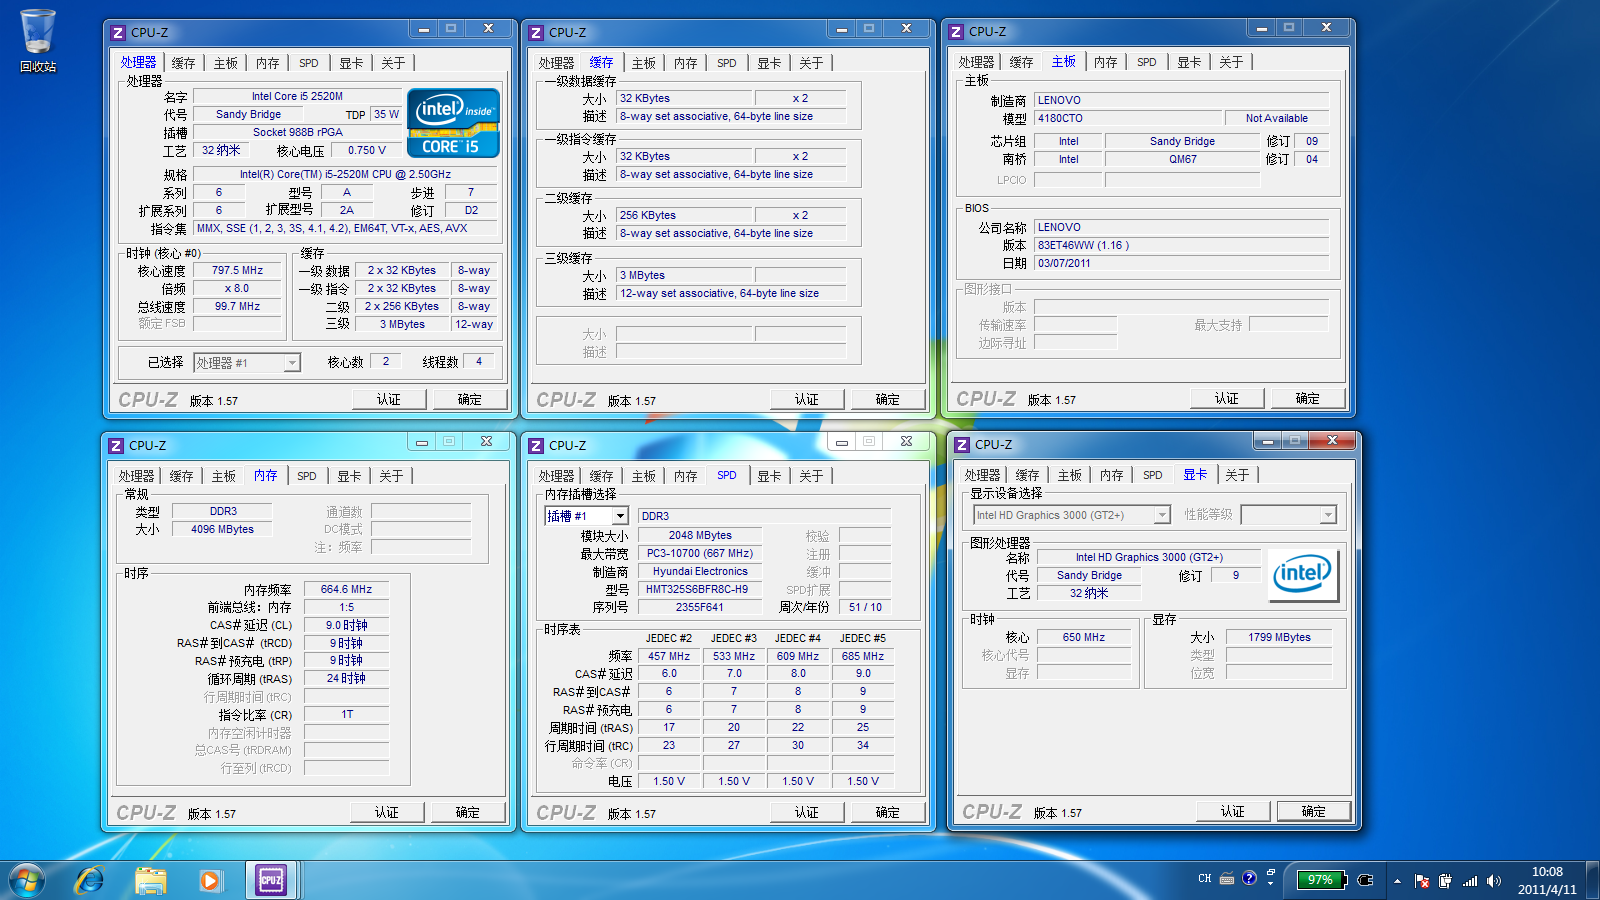This screenshot has height=900, width=1600.
Task: Click the CPU-Z title icon of memory window
Action: pos(116,445)
